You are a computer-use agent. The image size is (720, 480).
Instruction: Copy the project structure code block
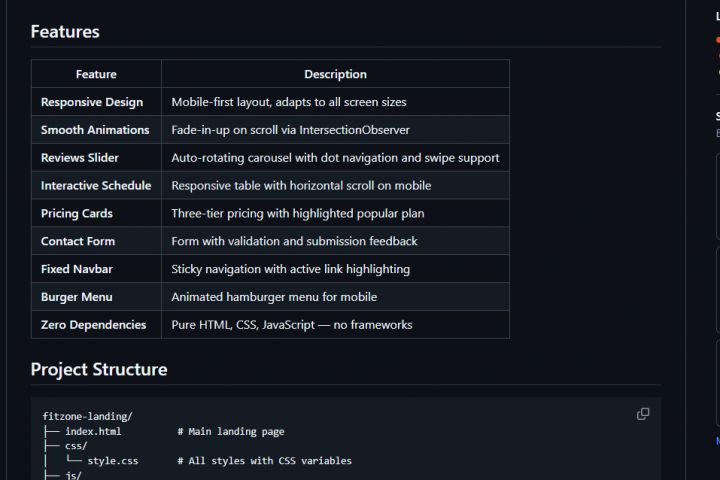coord(643,414)
